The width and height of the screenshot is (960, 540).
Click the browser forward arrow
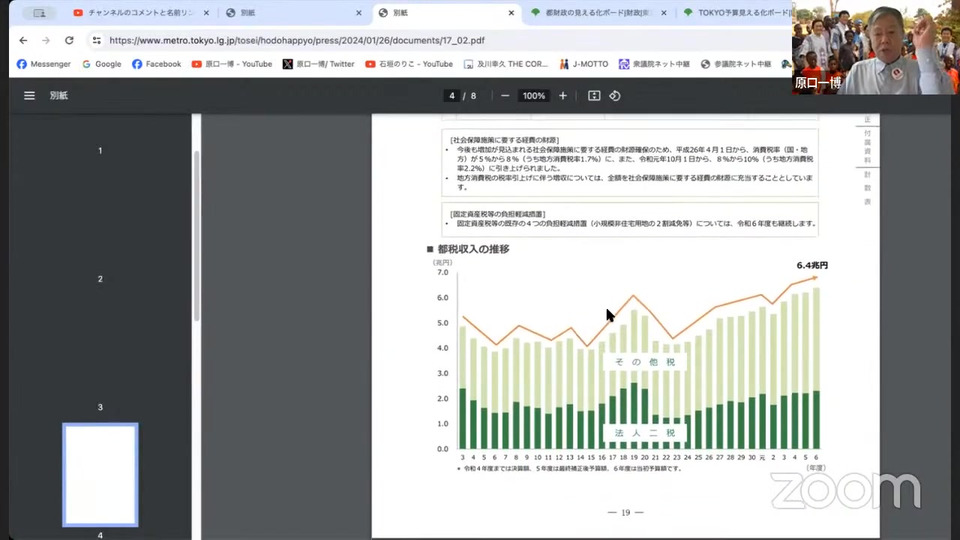(x=46, y=40)
